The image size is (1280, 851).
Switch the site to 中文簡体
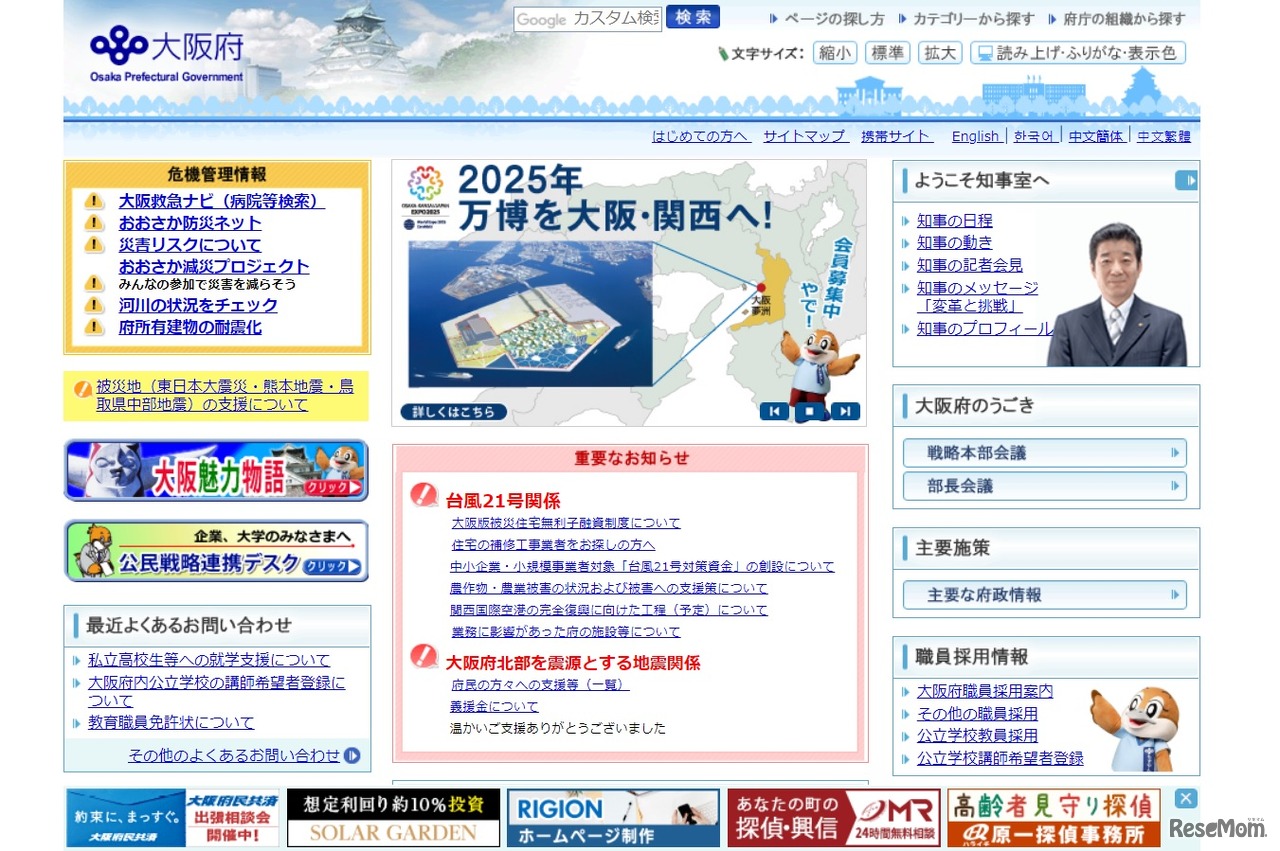[1096, 136]
